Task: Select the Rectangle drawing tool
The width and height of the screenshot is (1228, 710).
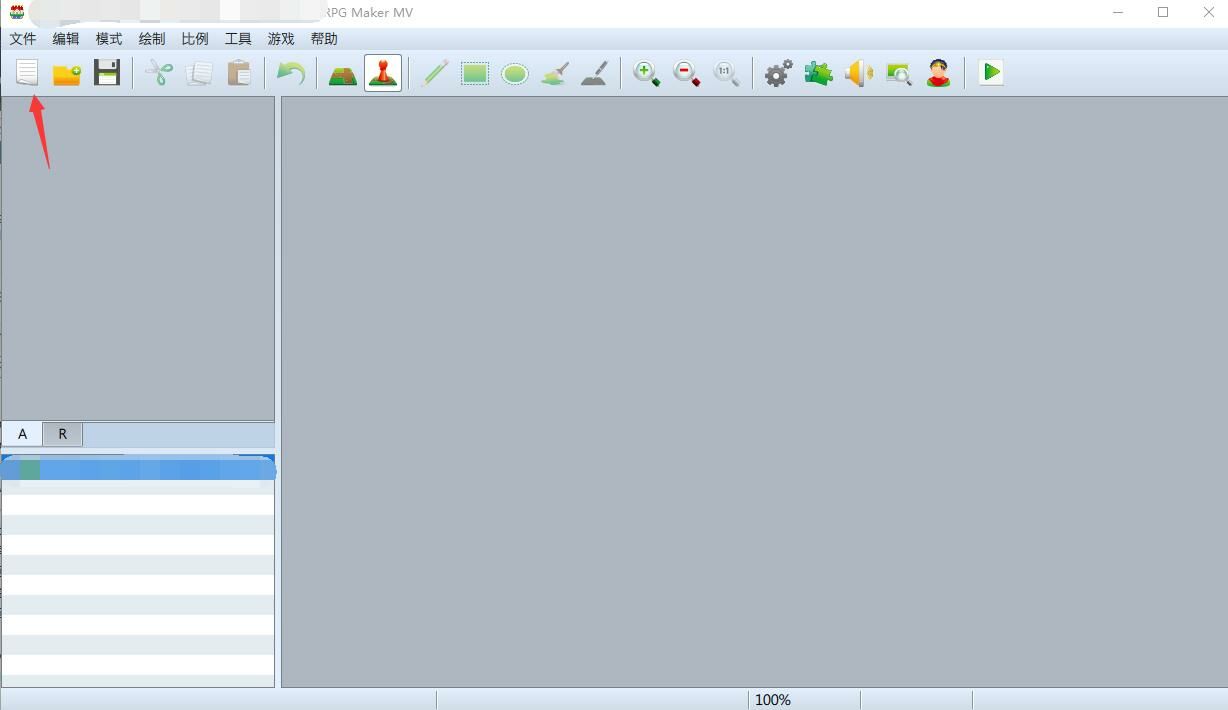Action: tap(475, 73)
